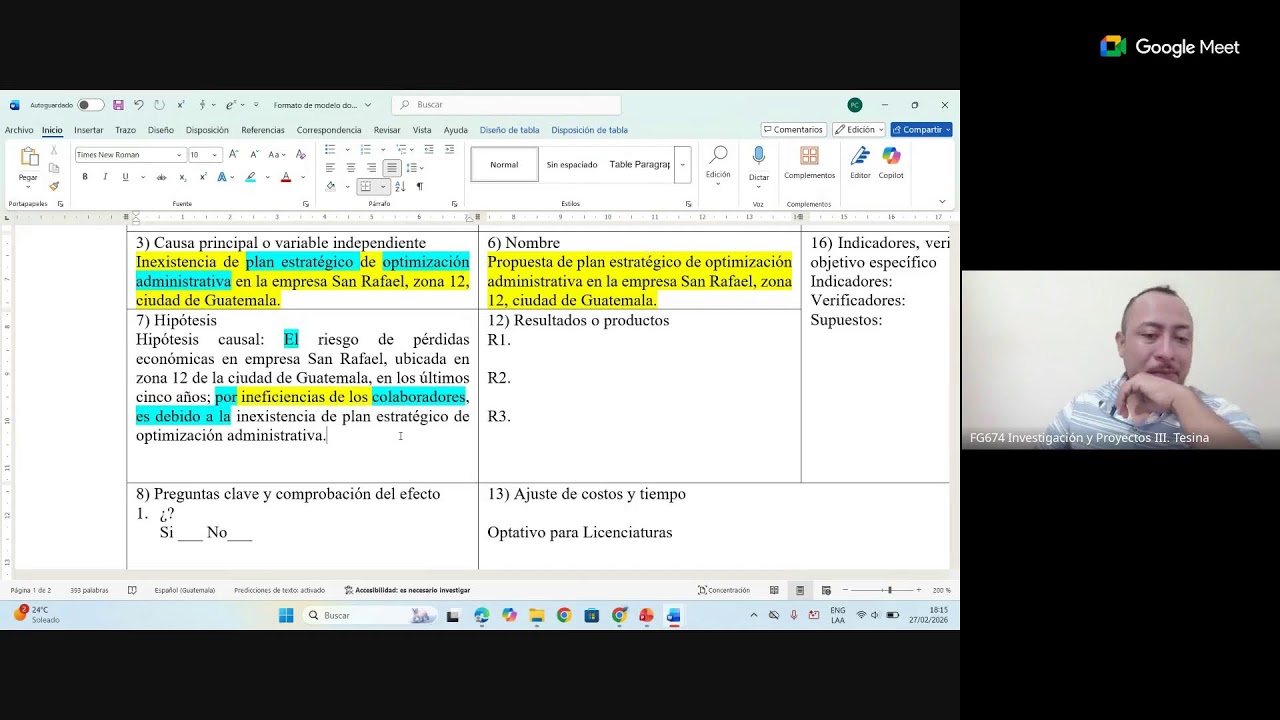Click the Dictar microphone icon
This screenshot has height=720, width=1280.
(759, 157)
